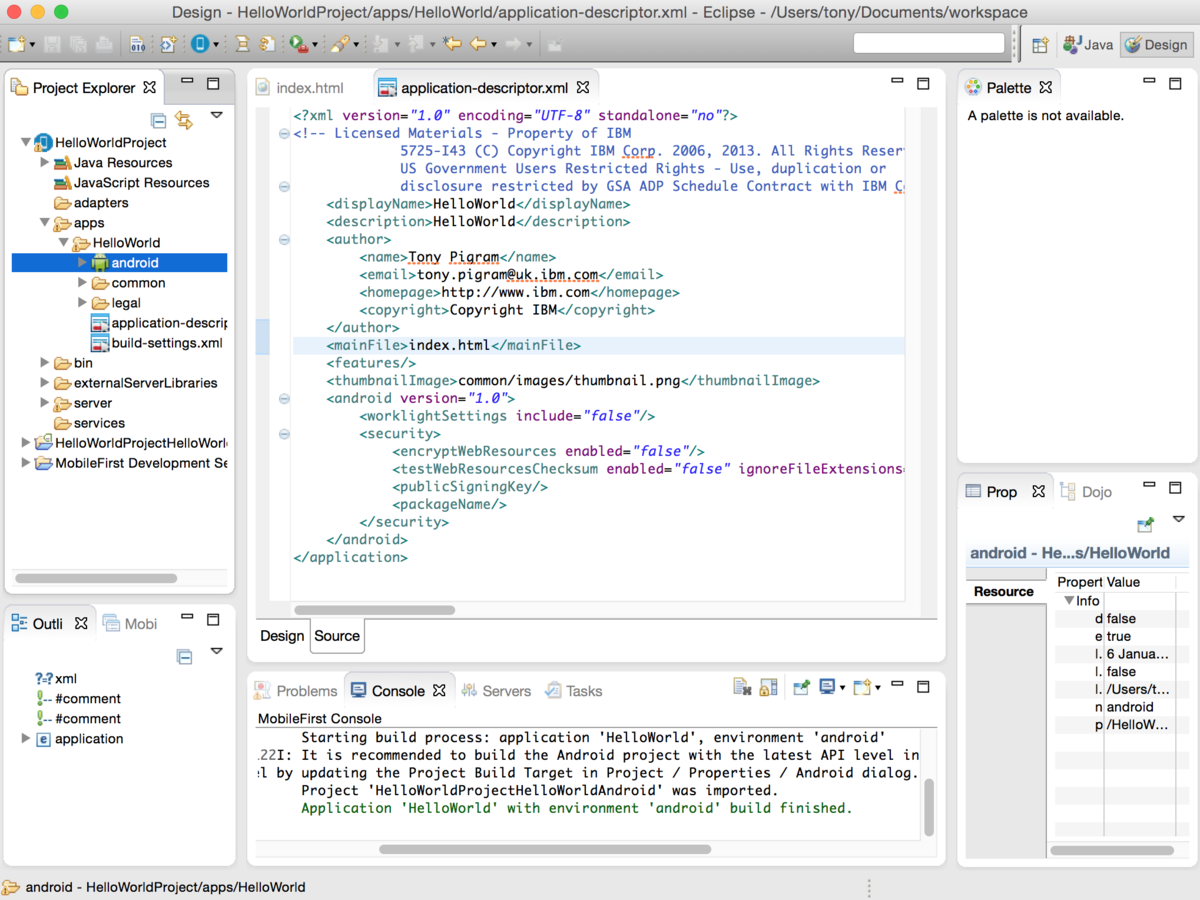
Task: Select build-settings.xml in Project Explorer
Action: pos(166,343)
